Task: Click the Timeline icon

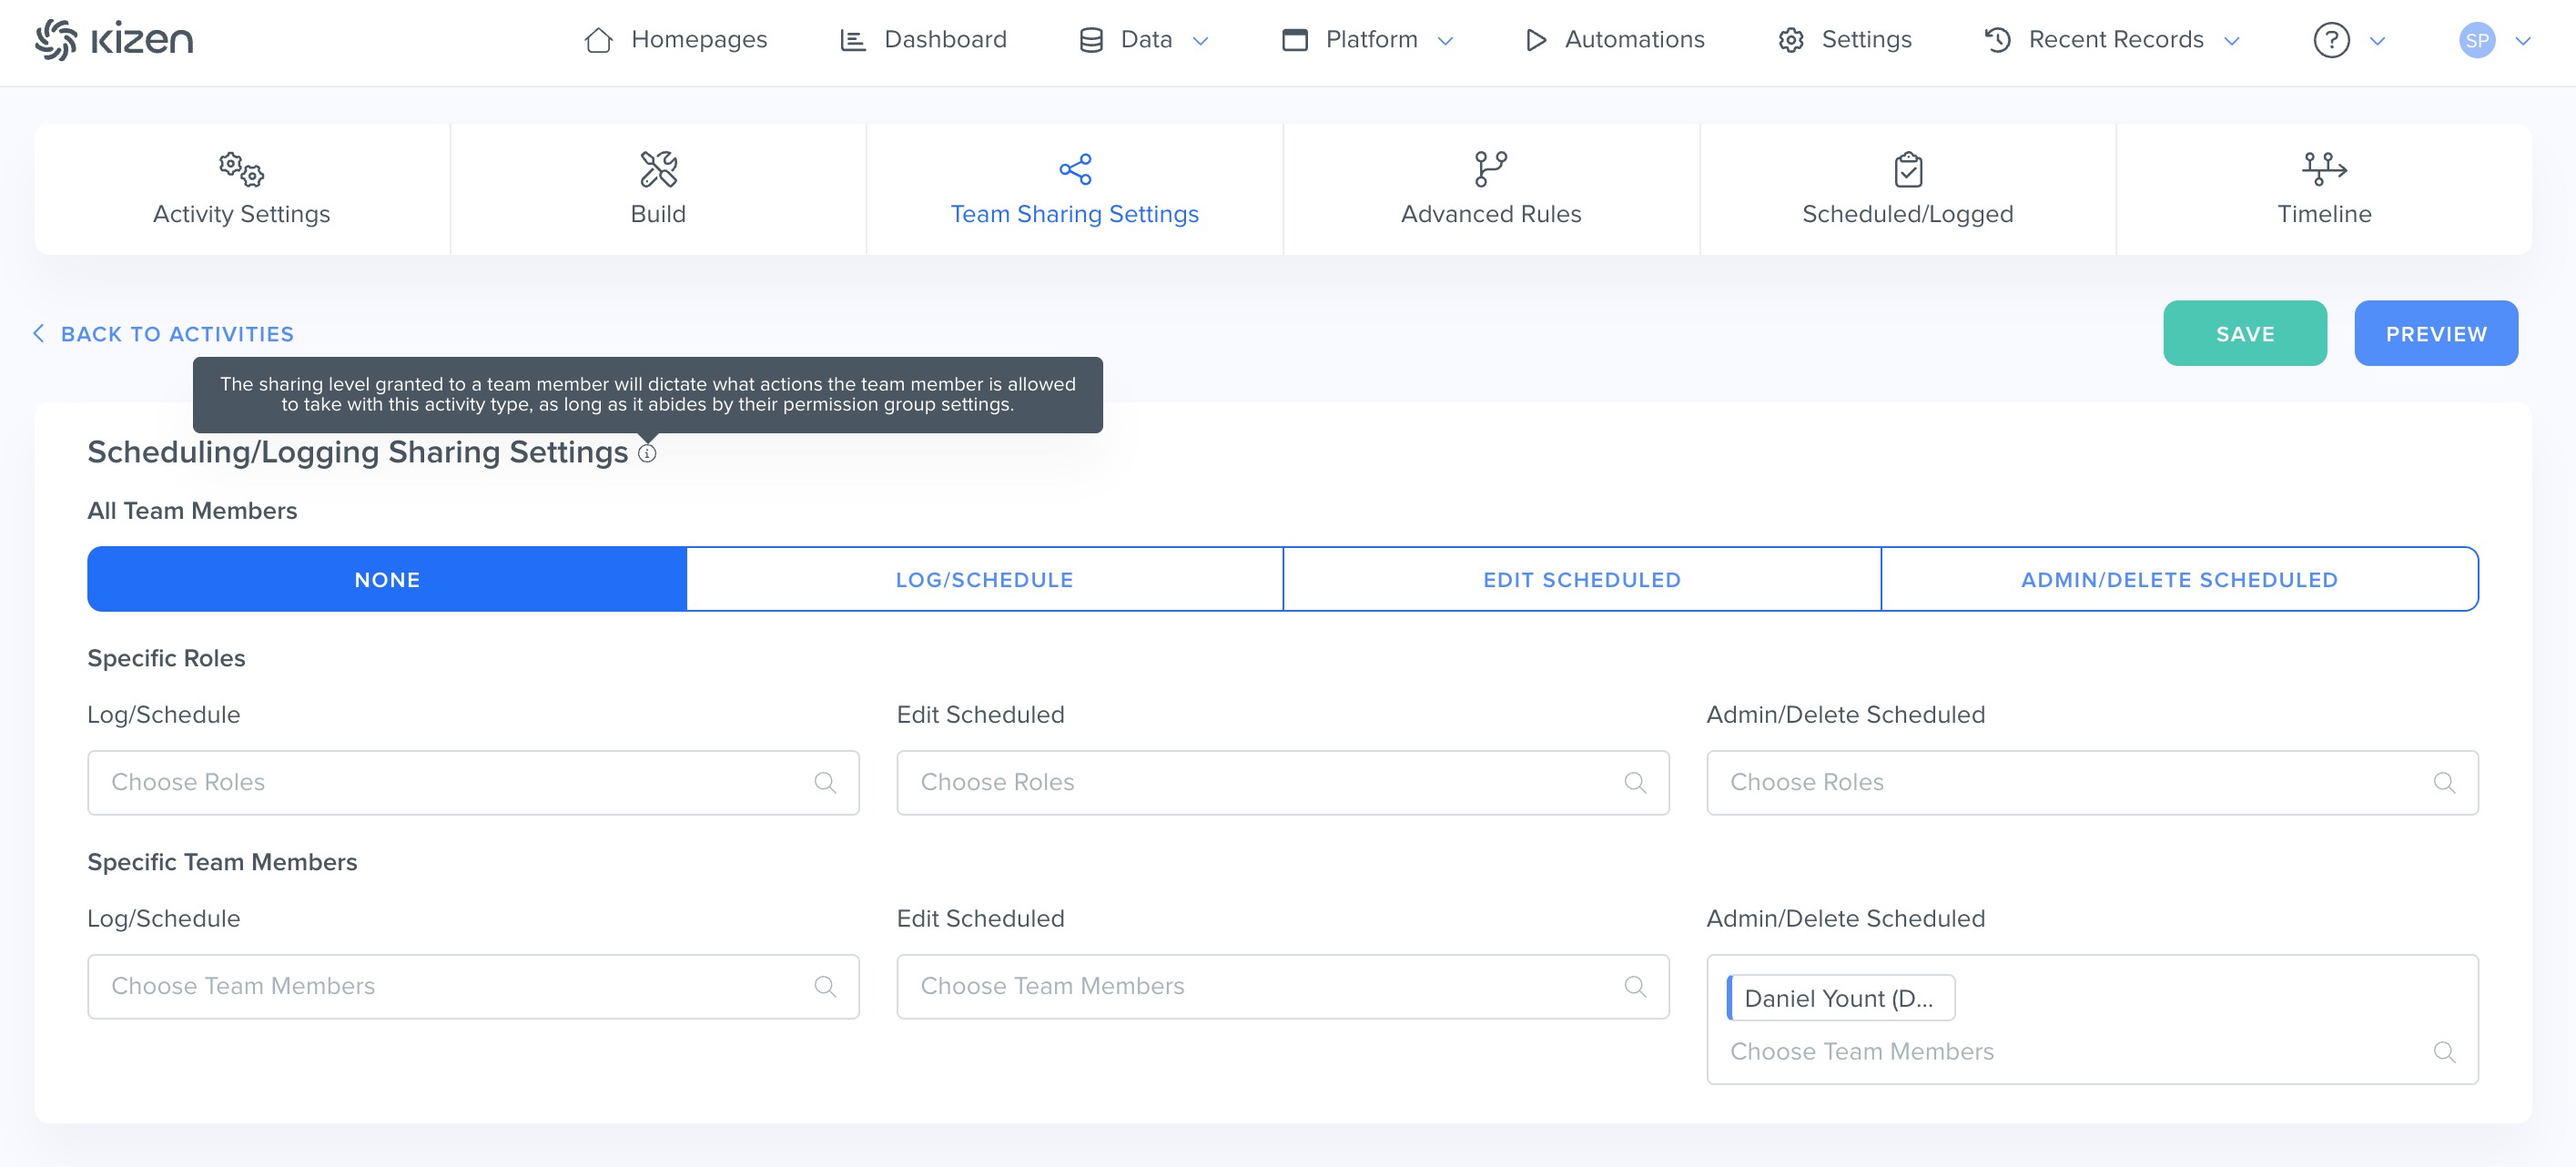Action: (2323, 169)
